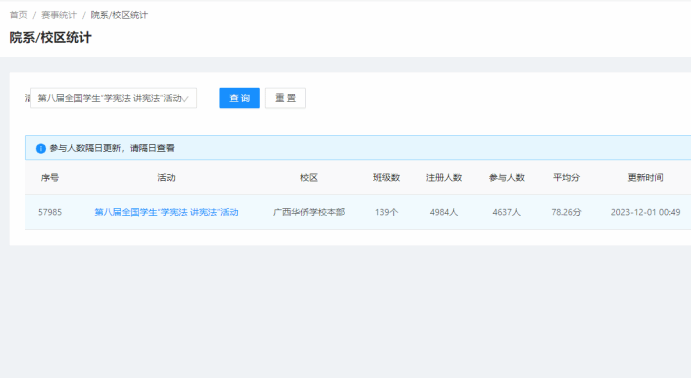The height and width of the screenshot is (378, 692).
Task: Open the 第八届全国学生 activity link in the table
Action: [166, 212]
